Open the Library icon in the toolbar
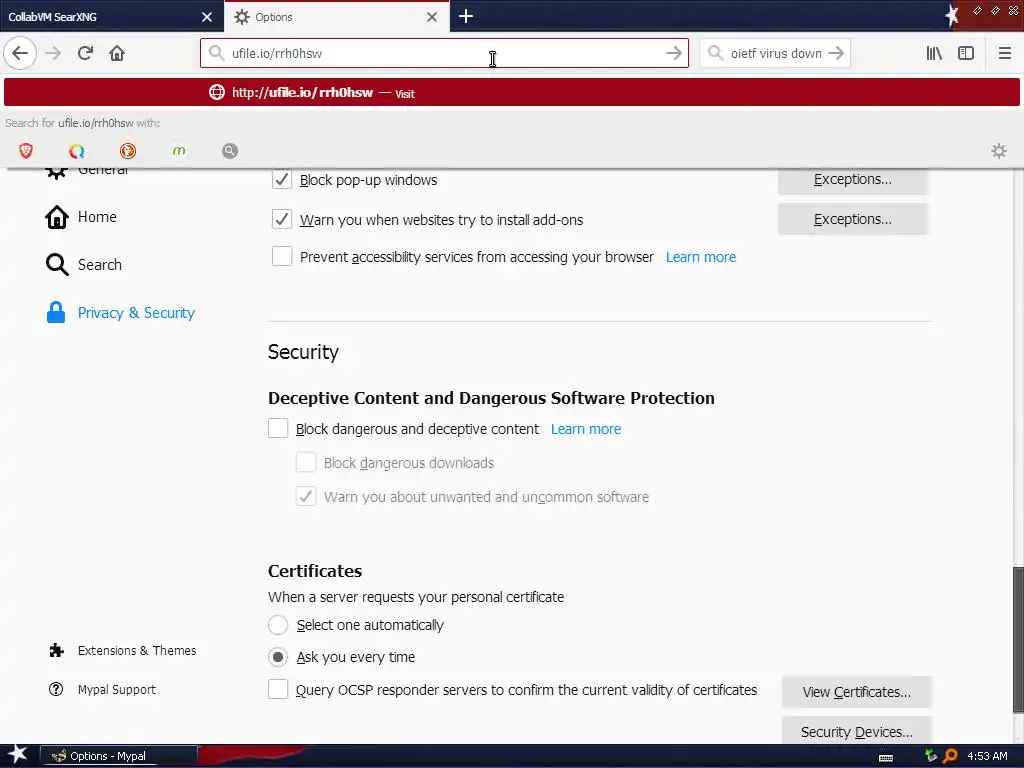 coord(934,53)
